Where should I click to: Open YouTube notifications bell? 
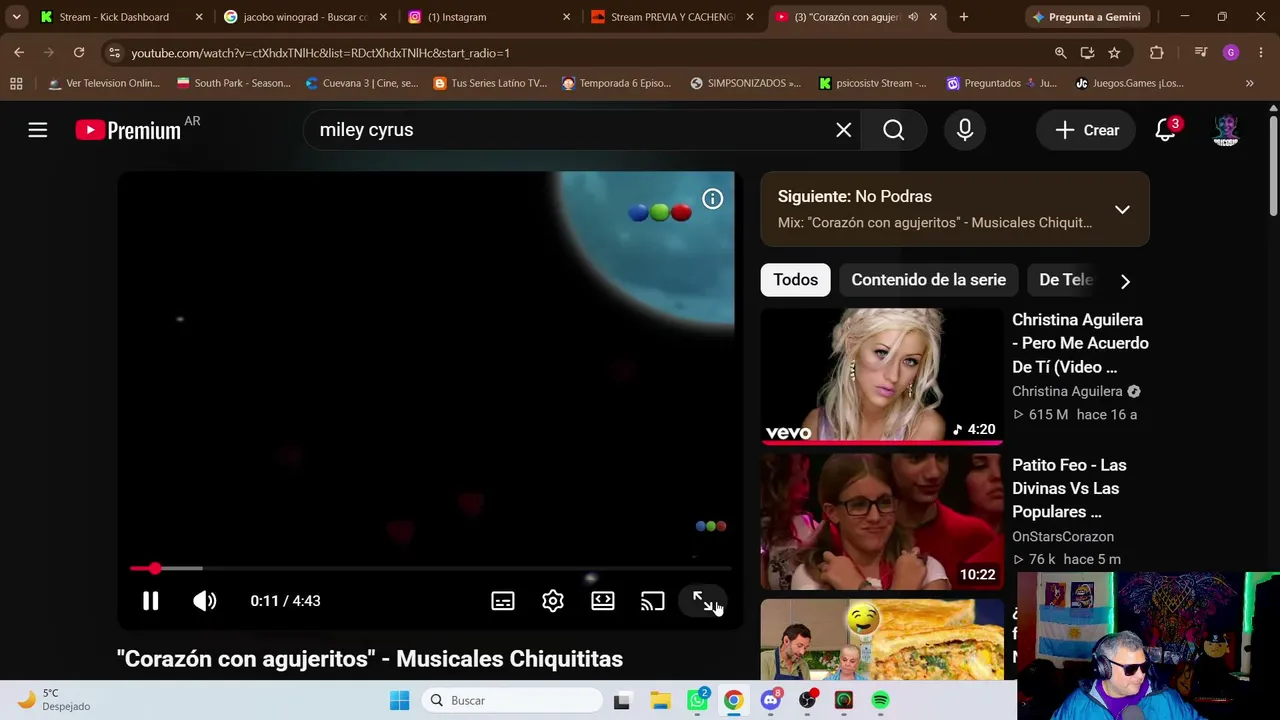point(1166,130)
